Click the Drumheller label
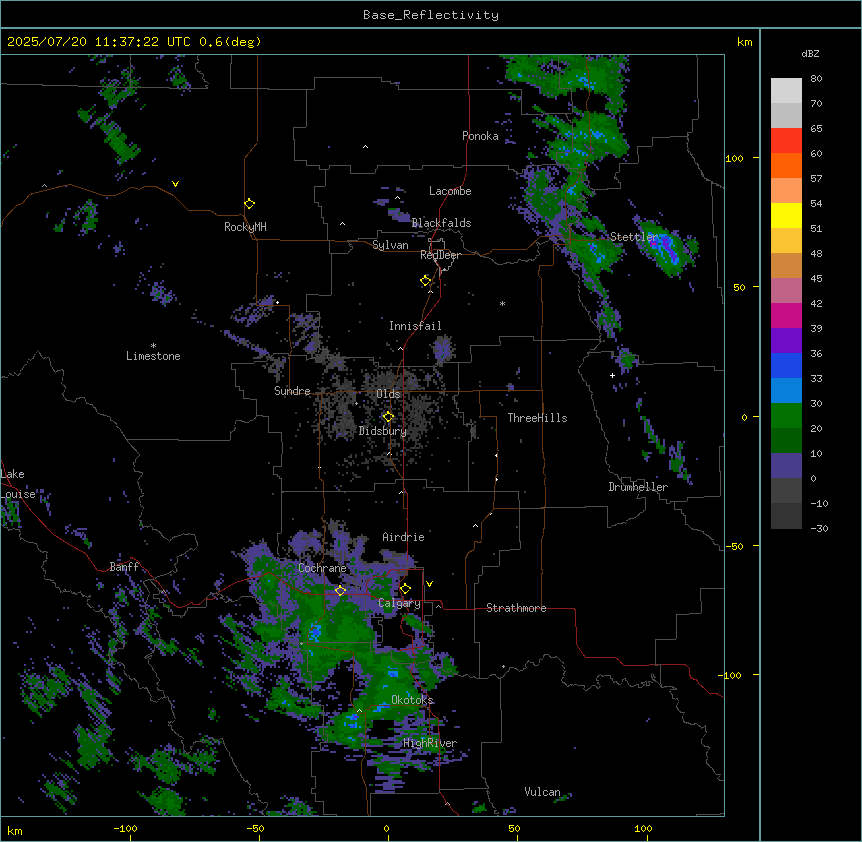 (638, 487)
